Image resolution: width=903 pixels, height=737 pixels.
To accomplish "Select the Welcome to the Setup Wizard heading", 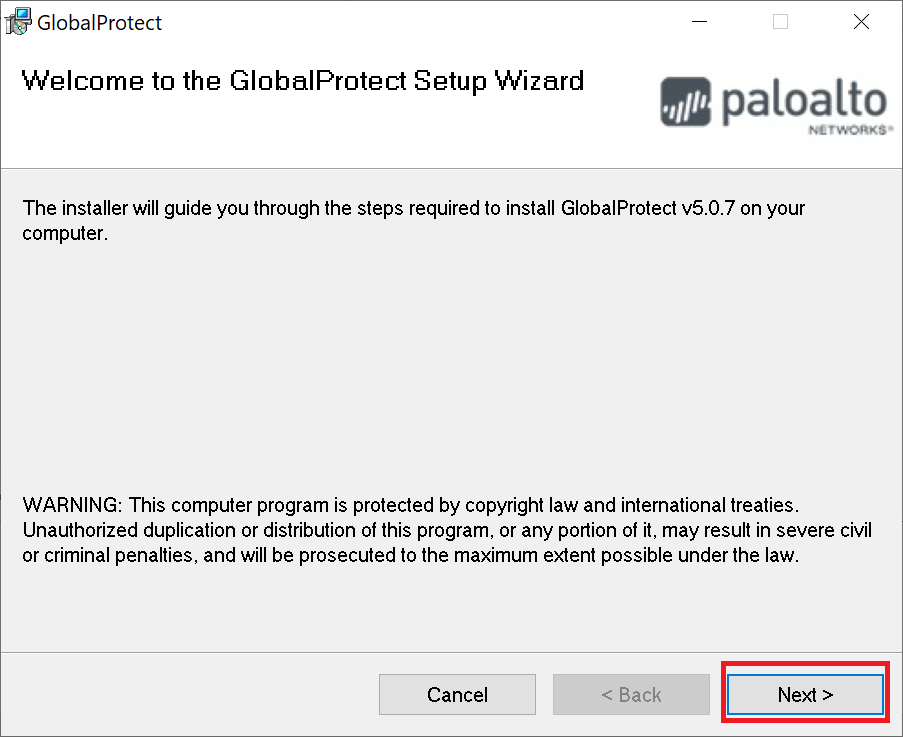I will (x=303, y=81).
